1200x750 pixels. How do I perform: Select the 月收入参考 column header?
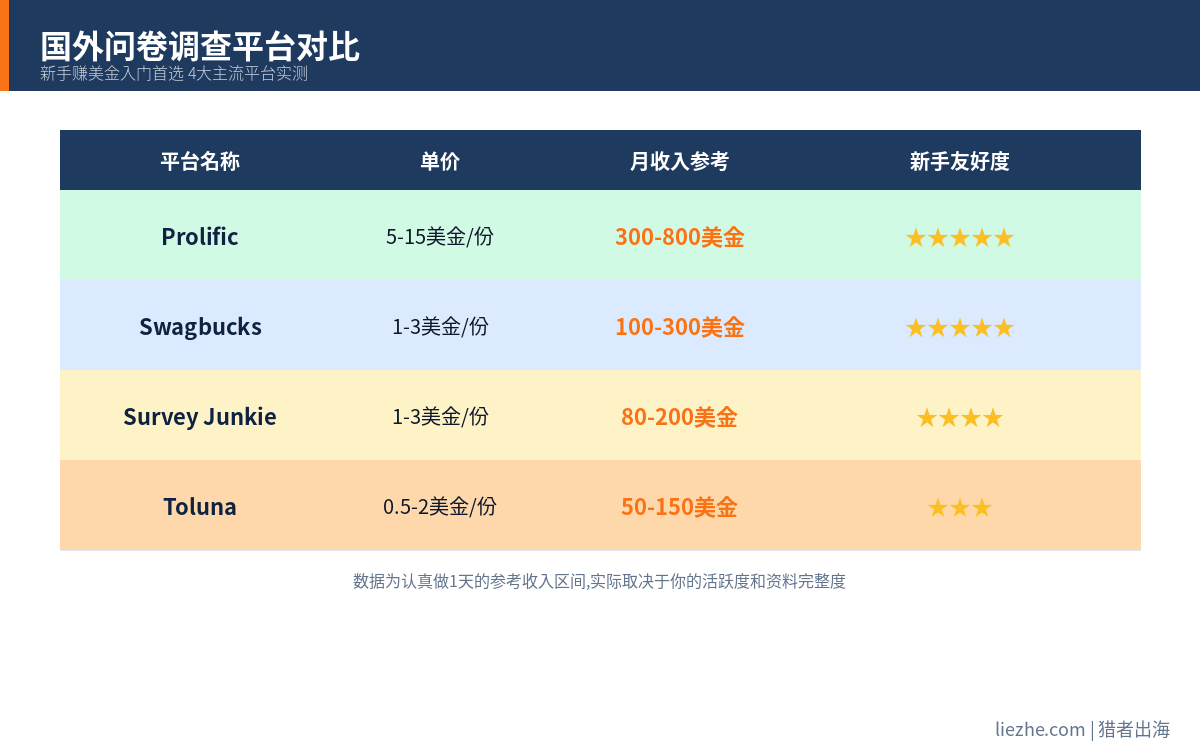pyautogui.click(x=680, y=161)
